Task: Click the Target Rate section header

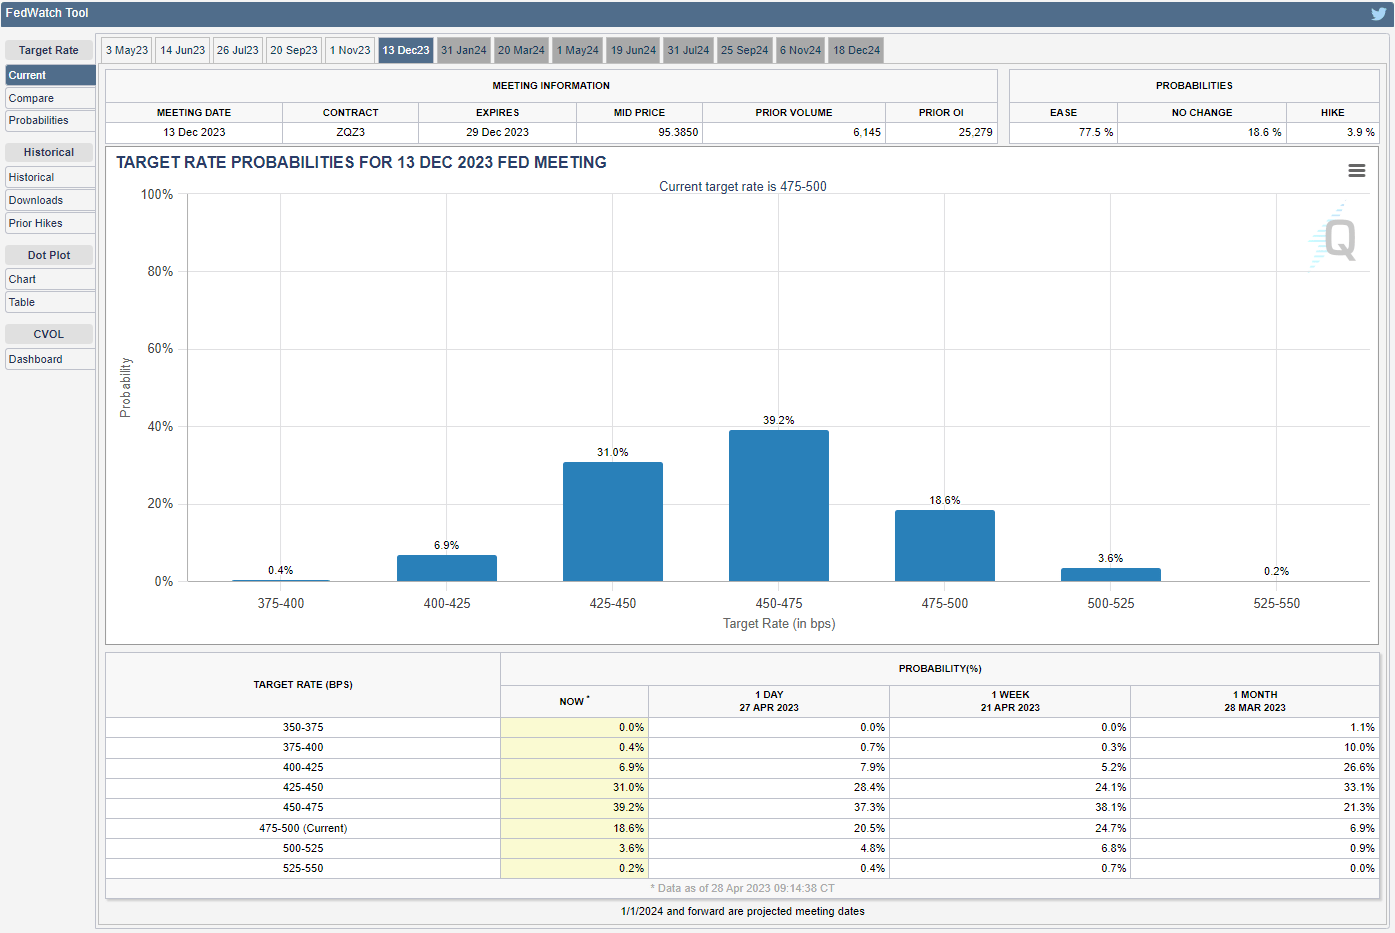Action: (x=49, y=50)
